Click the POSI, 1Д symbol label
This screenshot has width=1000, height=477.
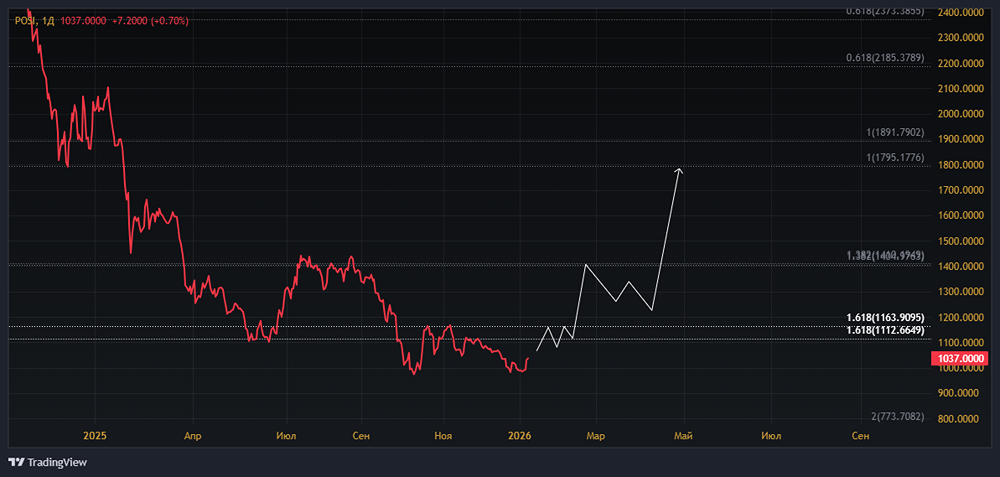35,21
